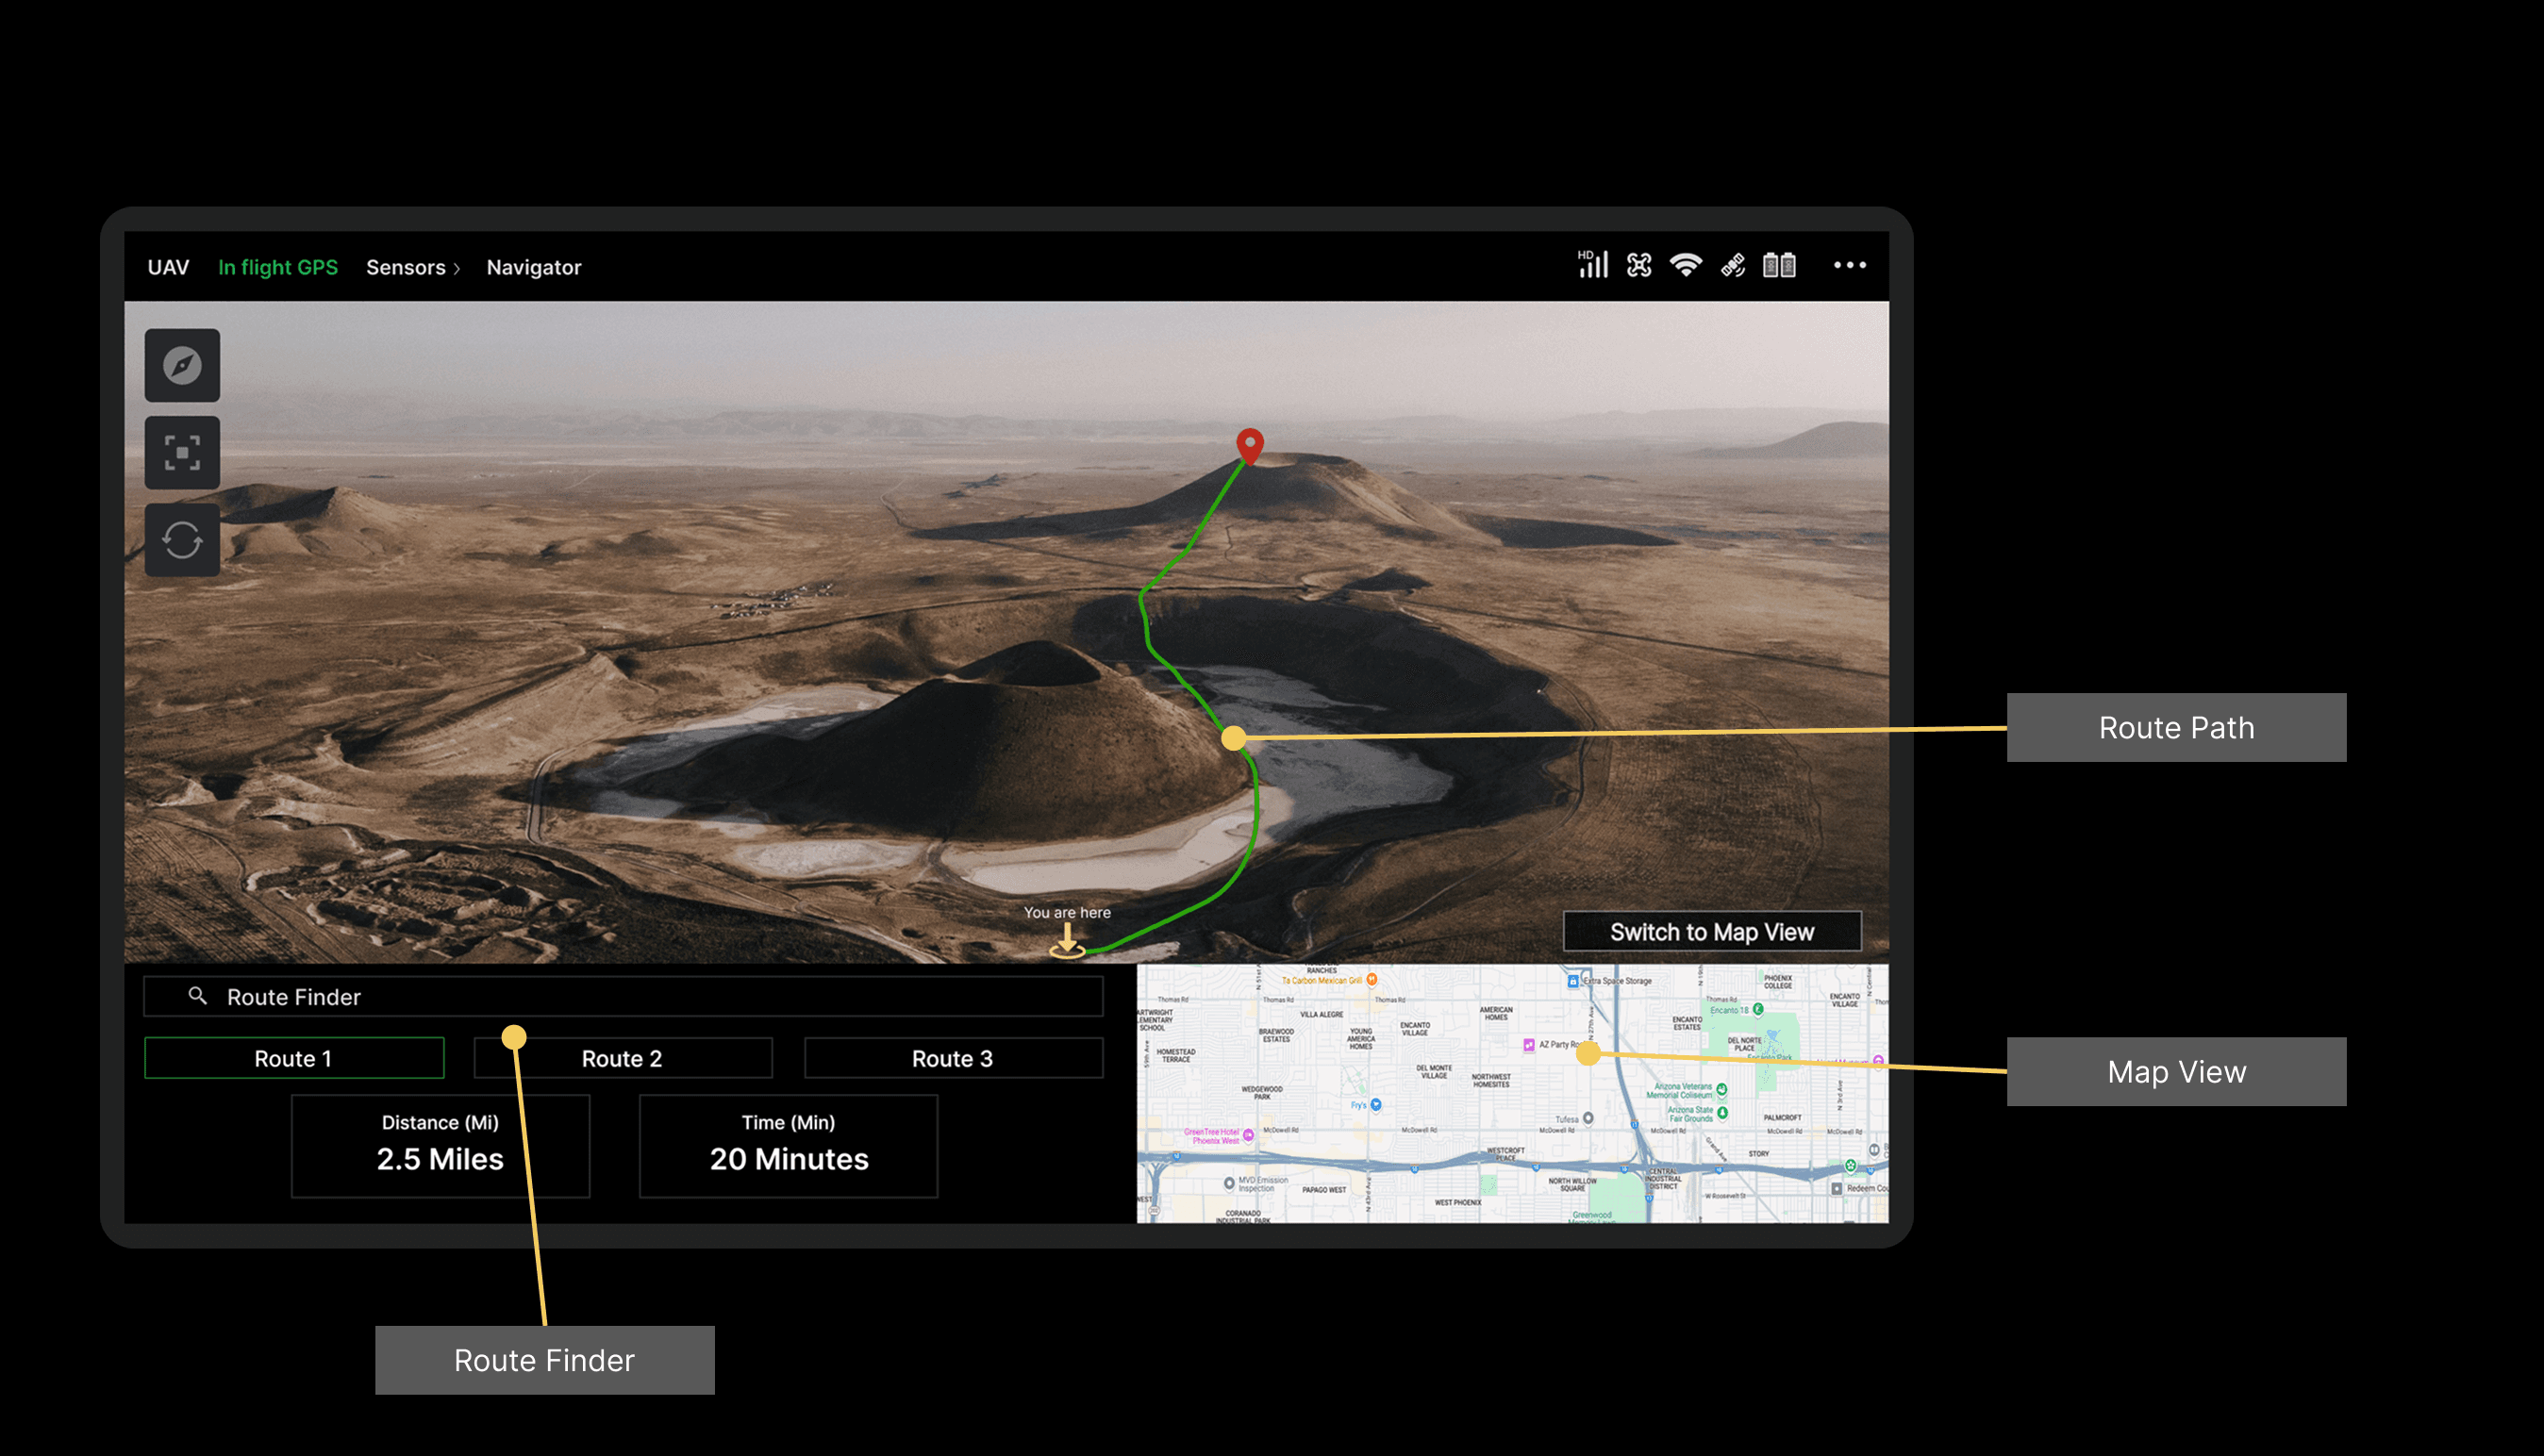Image resolution: width=2544 pixels, height=1456 pixels.
Task: Activate the focus frame target icon
Action: coord(182,453)
